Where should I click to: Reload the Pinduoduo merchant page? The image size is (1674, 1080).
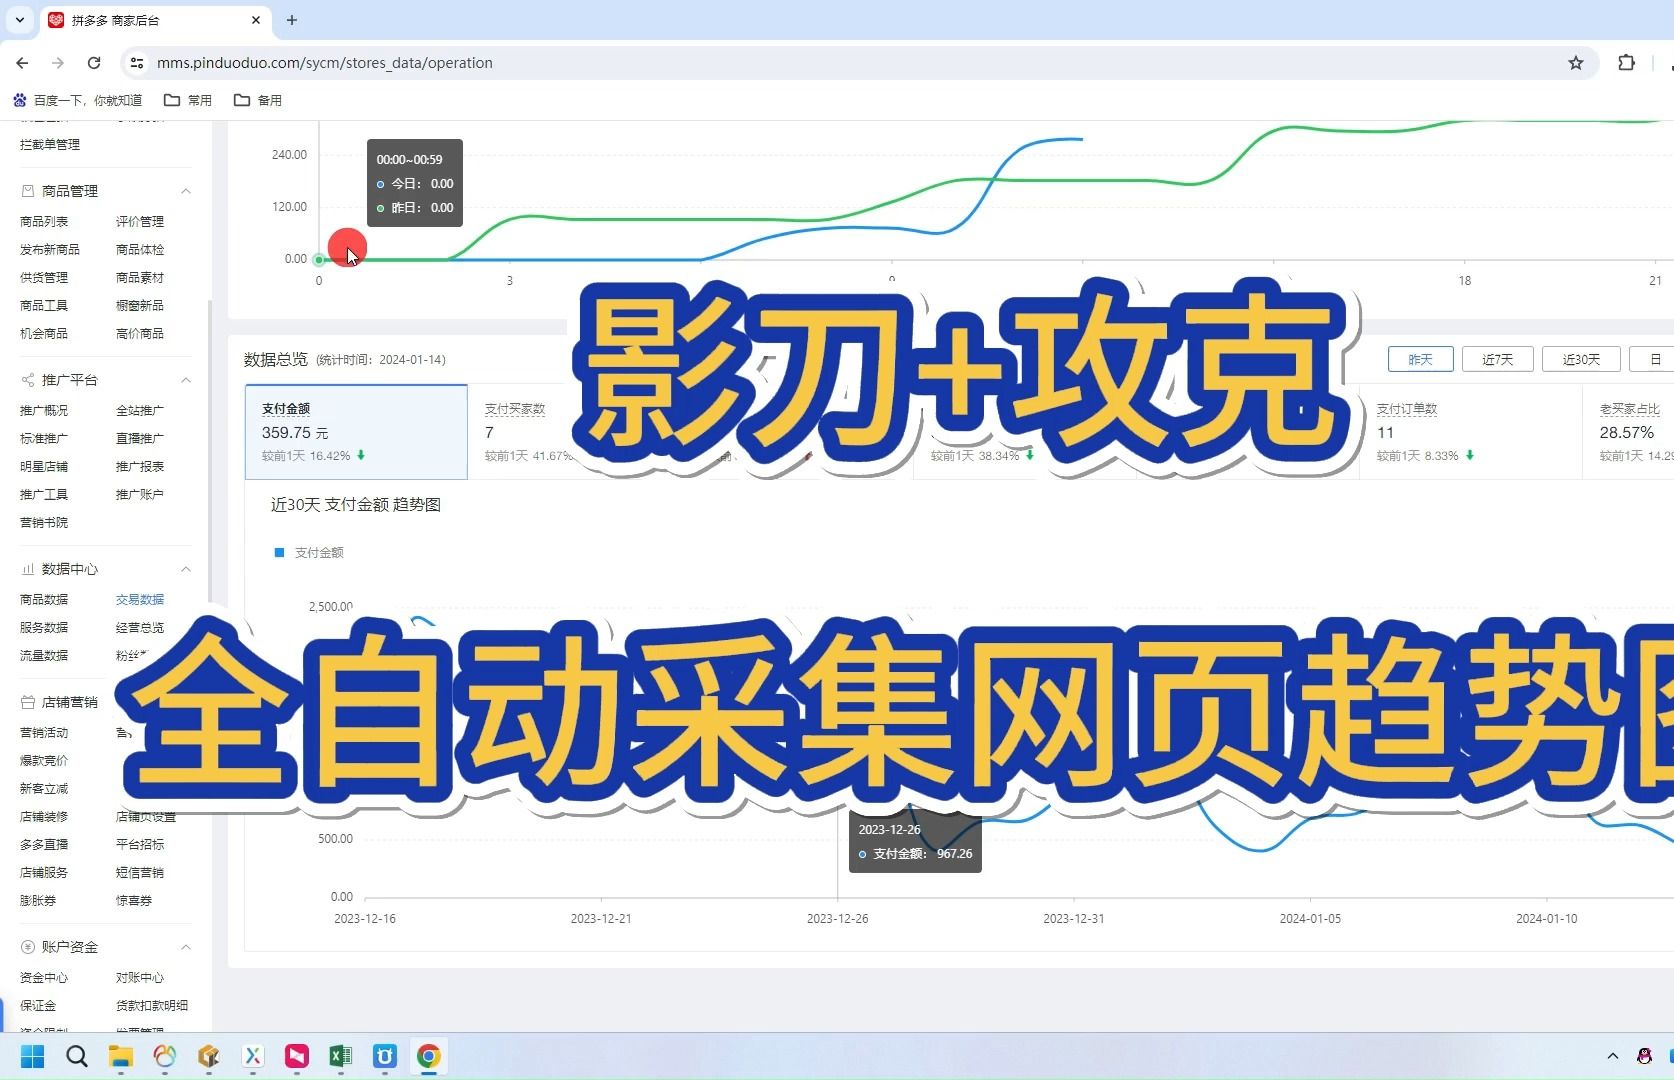pos(94,63)
